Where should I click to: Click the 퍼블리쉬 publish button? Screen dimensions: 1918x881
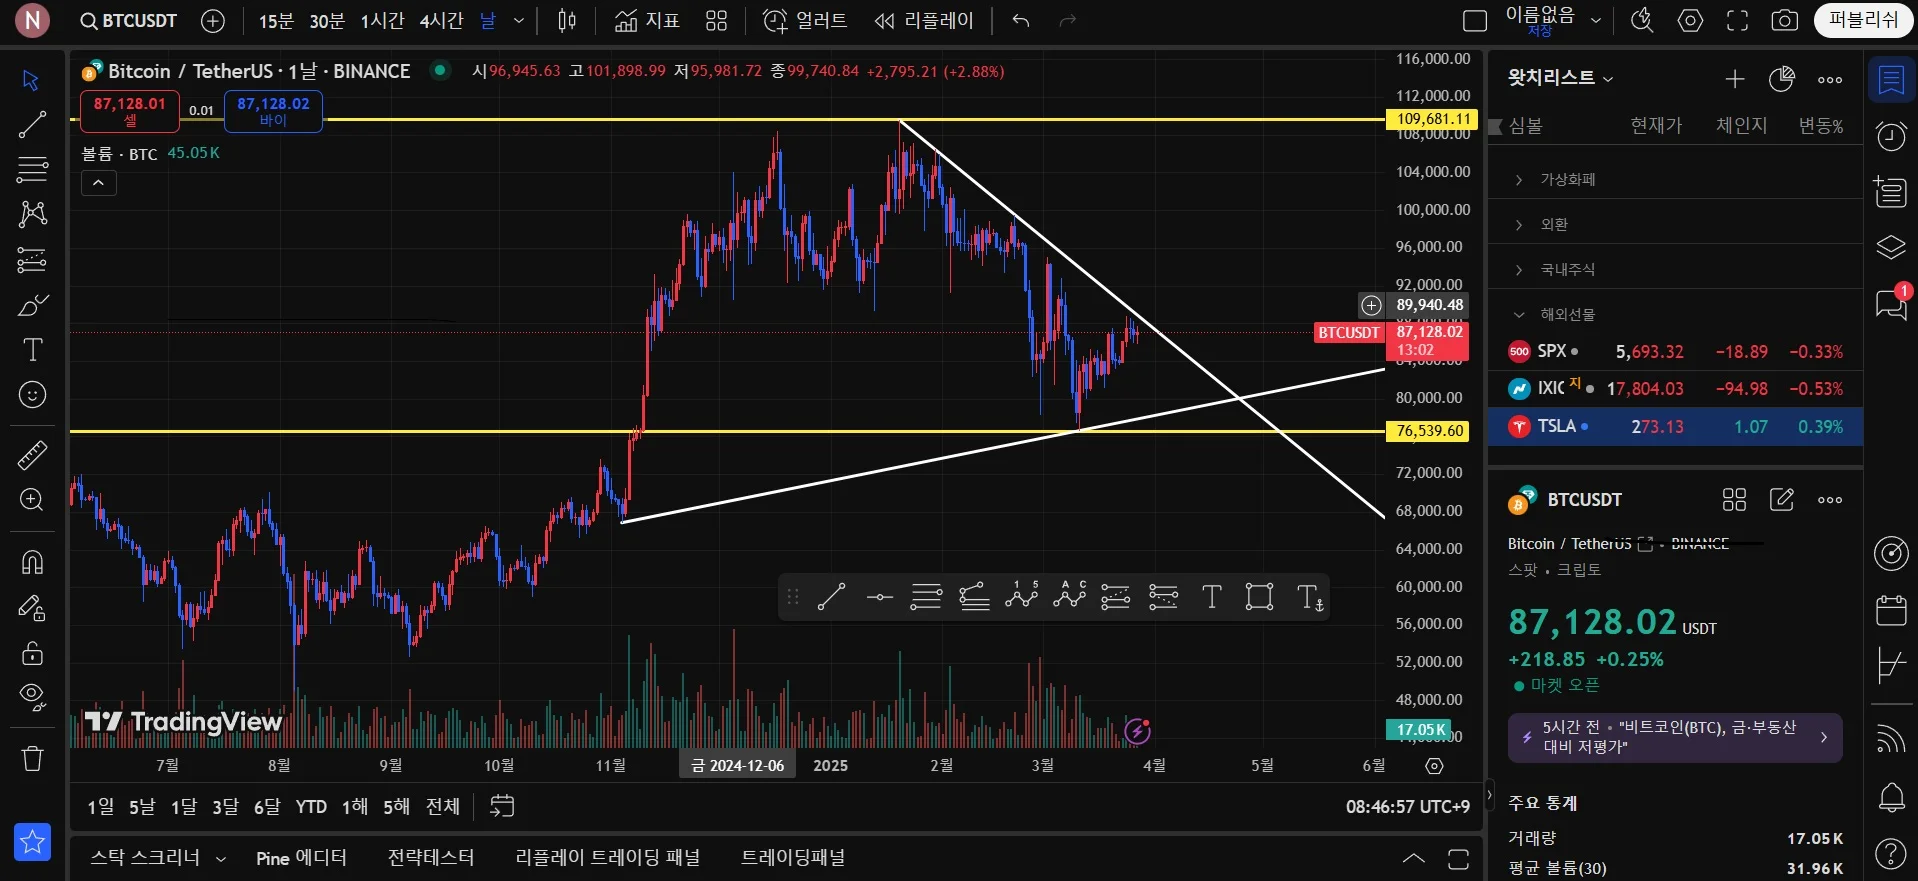1863,20
